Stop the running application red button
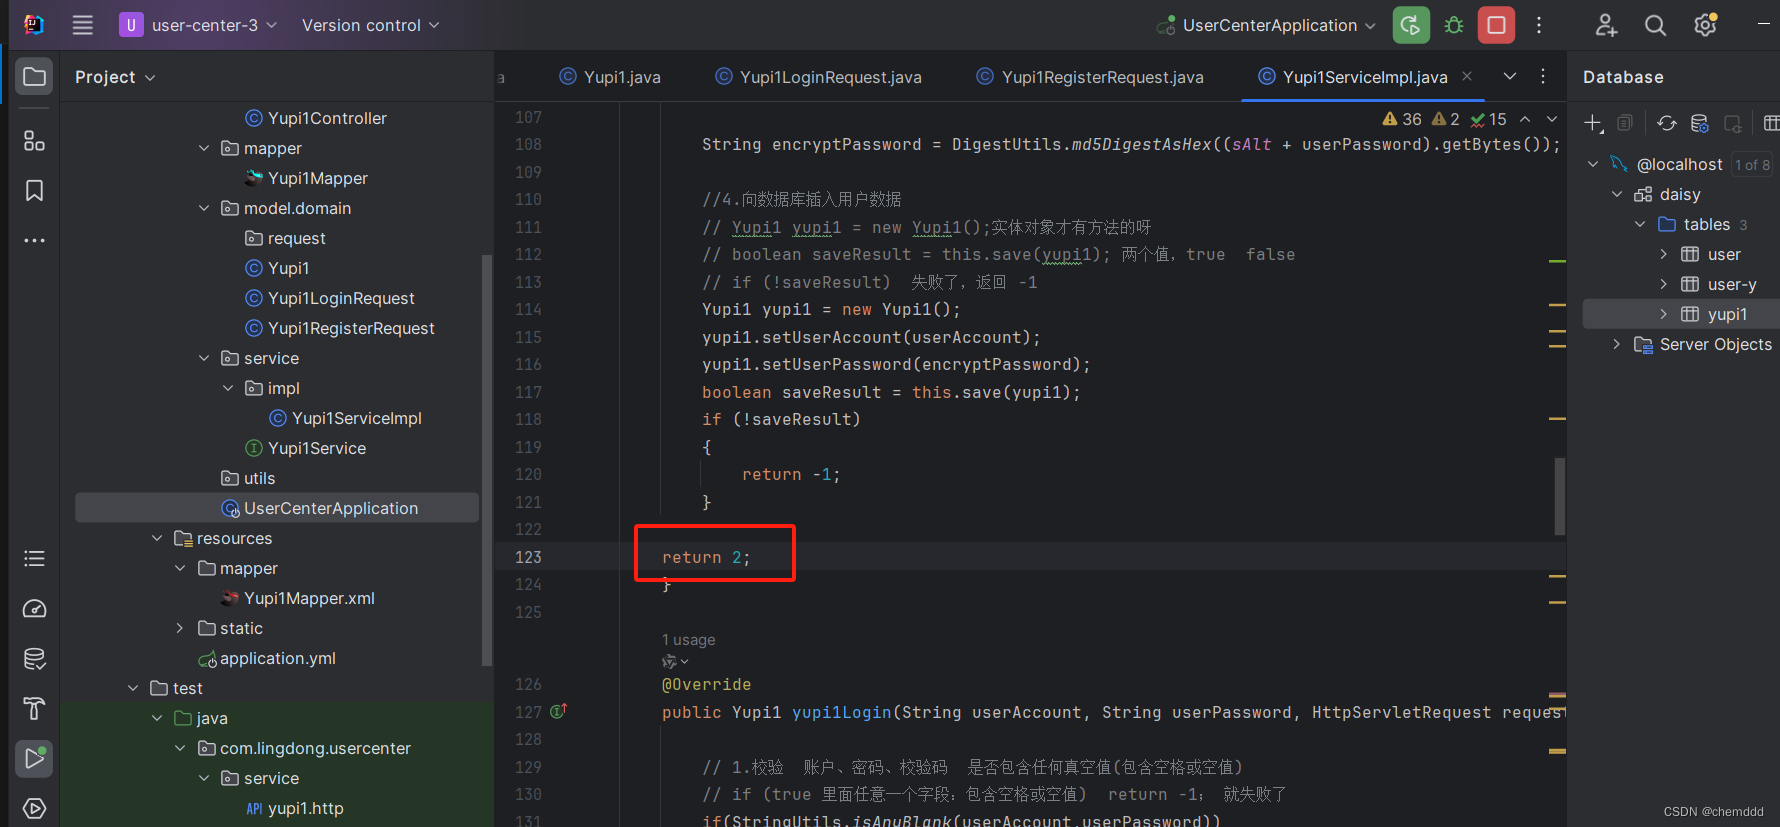 pos(1496,25)
